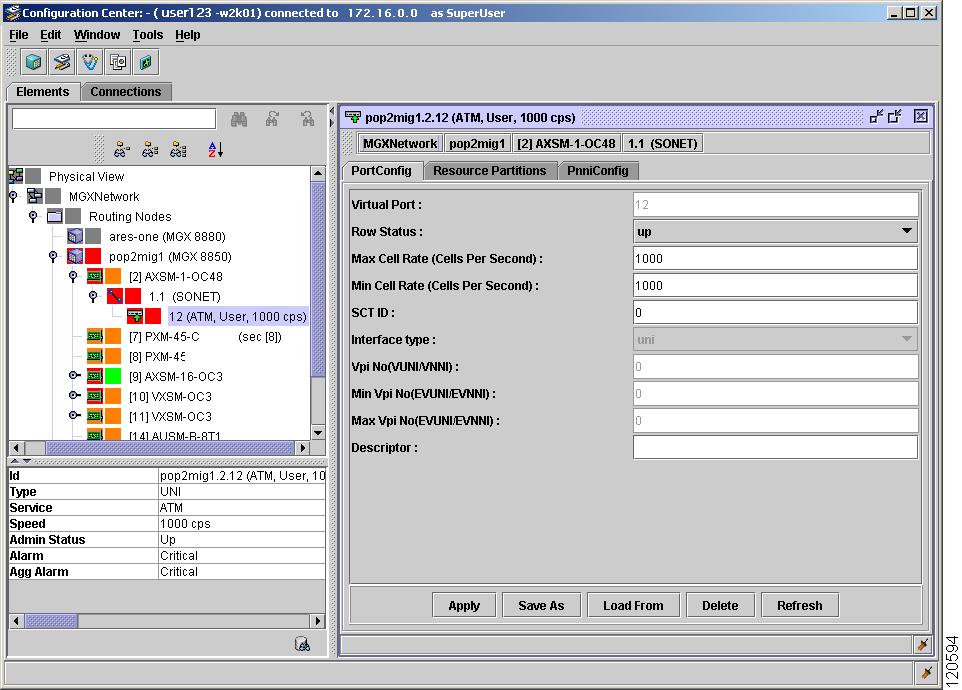Click the port icon in the pop2mig1.2.12 title bar
962x690 pixels.
353,117
